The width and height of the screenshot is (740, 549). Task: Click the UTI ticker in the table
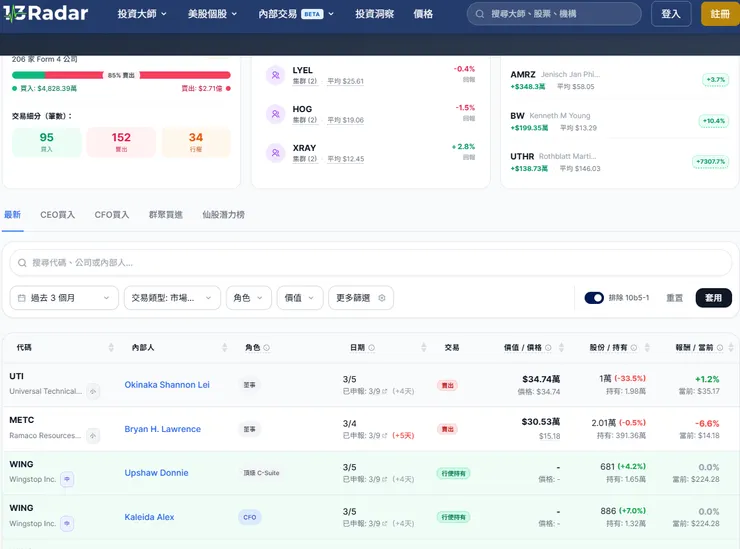[17, 376]
